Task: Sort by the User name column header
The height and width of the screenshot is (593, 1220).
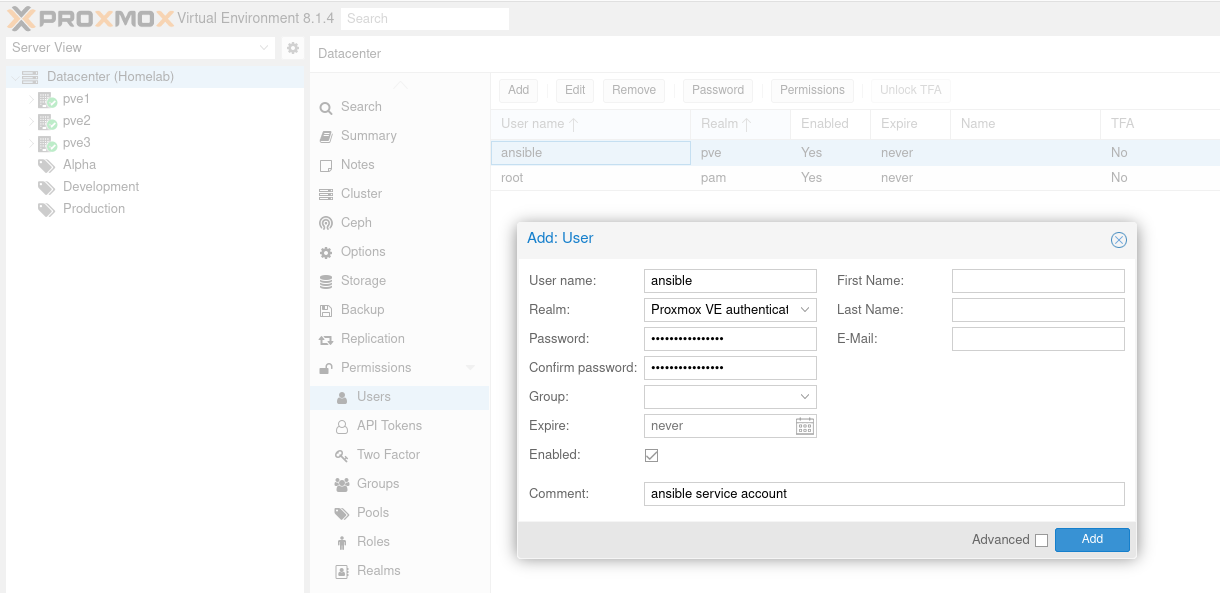Action: point(590,124)
